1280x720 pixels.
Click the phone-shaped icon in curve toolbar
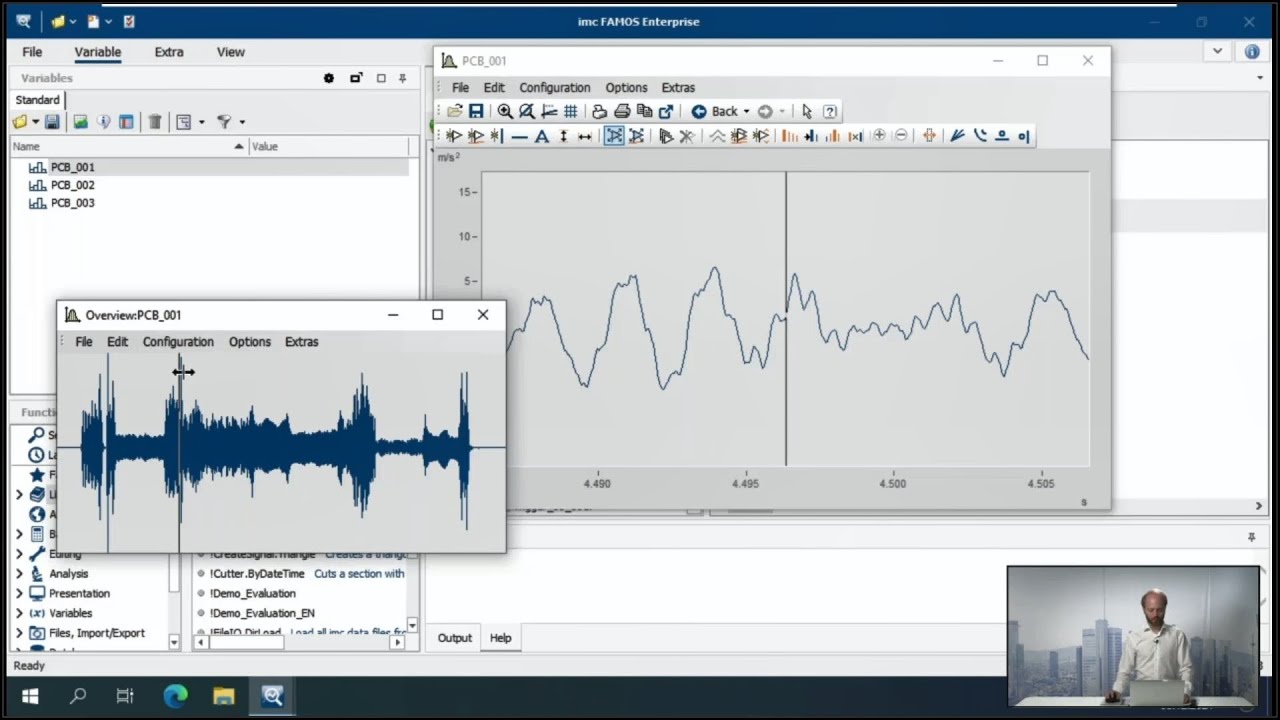tap(980, 136)
